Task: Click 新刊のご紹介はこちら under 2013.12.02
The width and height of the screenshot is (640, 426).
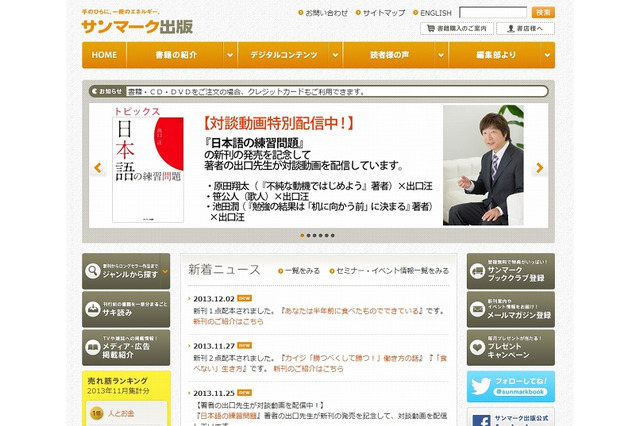Action: click(228, 321)
